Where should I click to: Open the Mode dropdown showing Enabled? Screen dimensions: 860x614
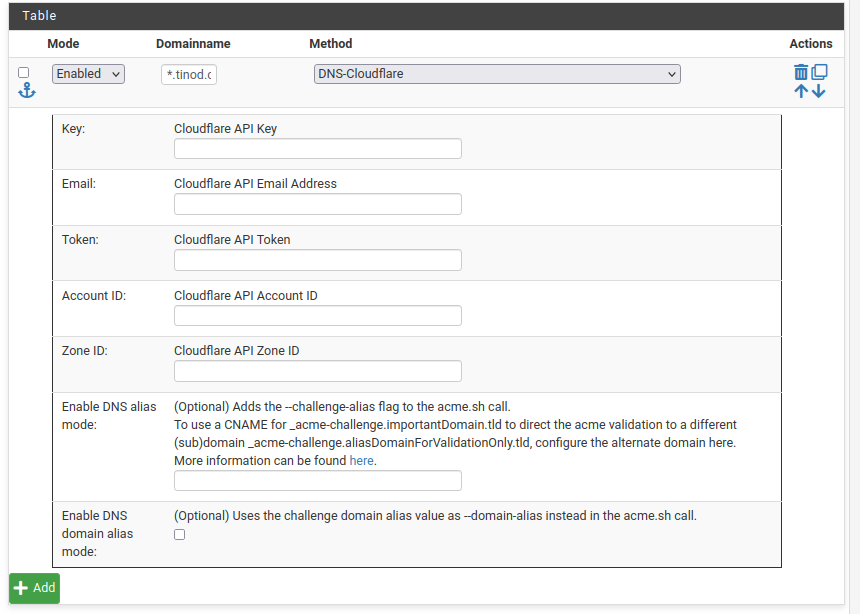point(88,74)
